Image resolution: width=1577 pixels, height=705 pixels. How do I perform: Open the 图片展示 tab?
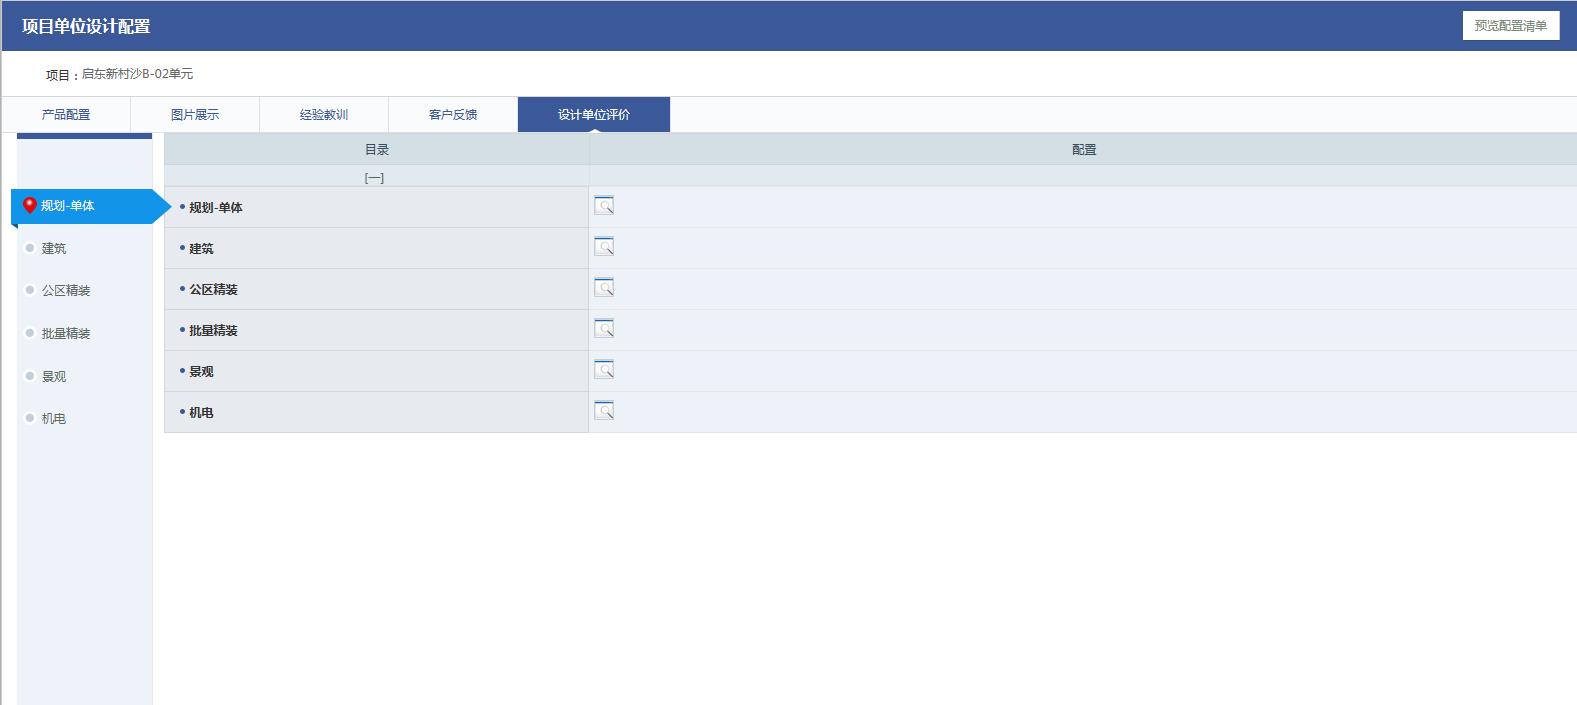coord(195,115)
